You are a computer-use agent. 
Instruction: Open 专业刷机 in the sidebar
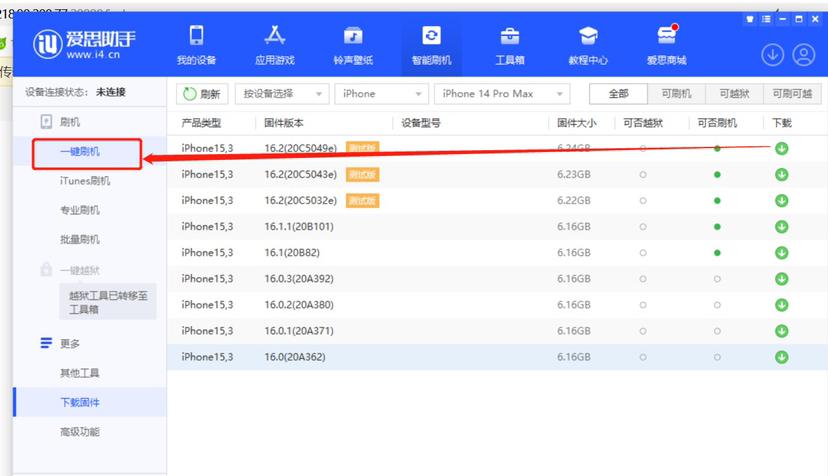tap(80, 210)
